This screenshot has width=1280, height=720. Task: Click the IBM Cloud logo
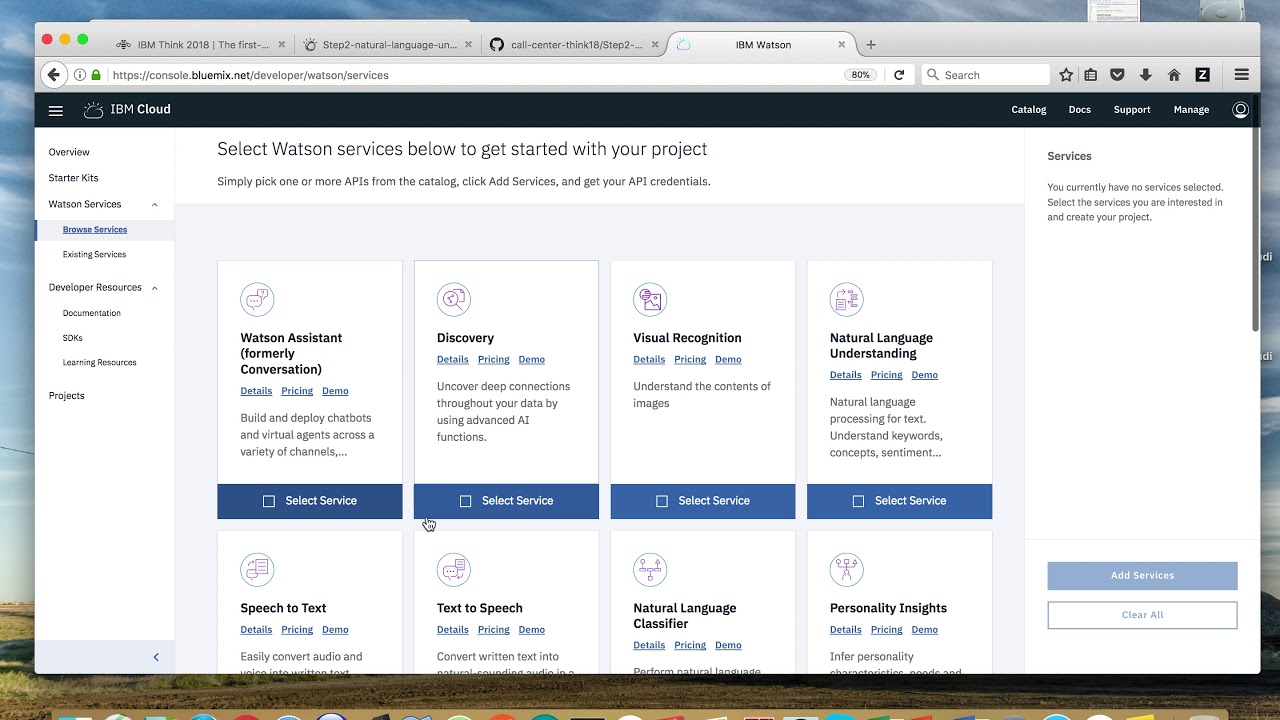pos(127,110)
